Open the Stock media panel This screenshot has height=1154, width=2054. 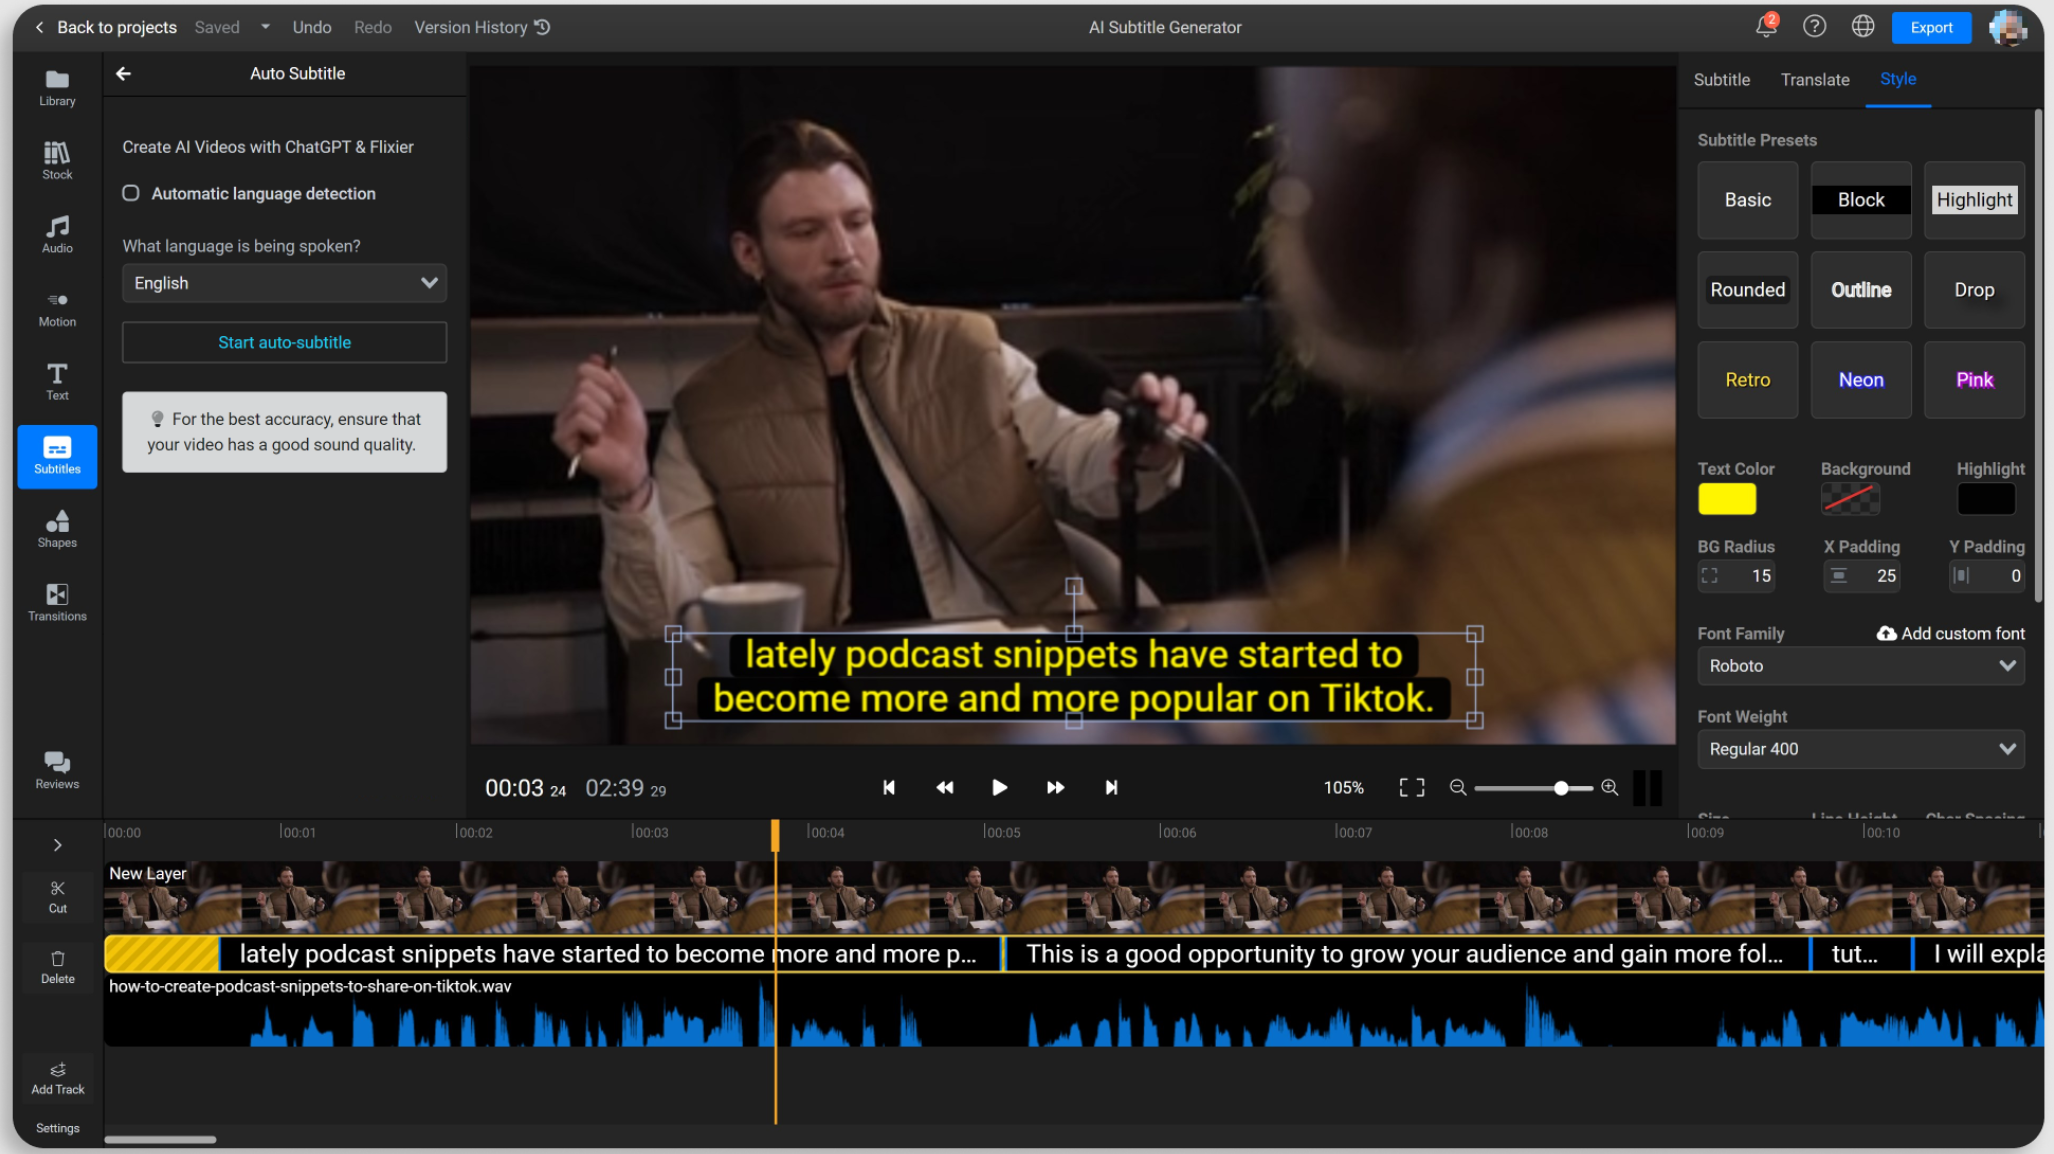pos(57,160)
